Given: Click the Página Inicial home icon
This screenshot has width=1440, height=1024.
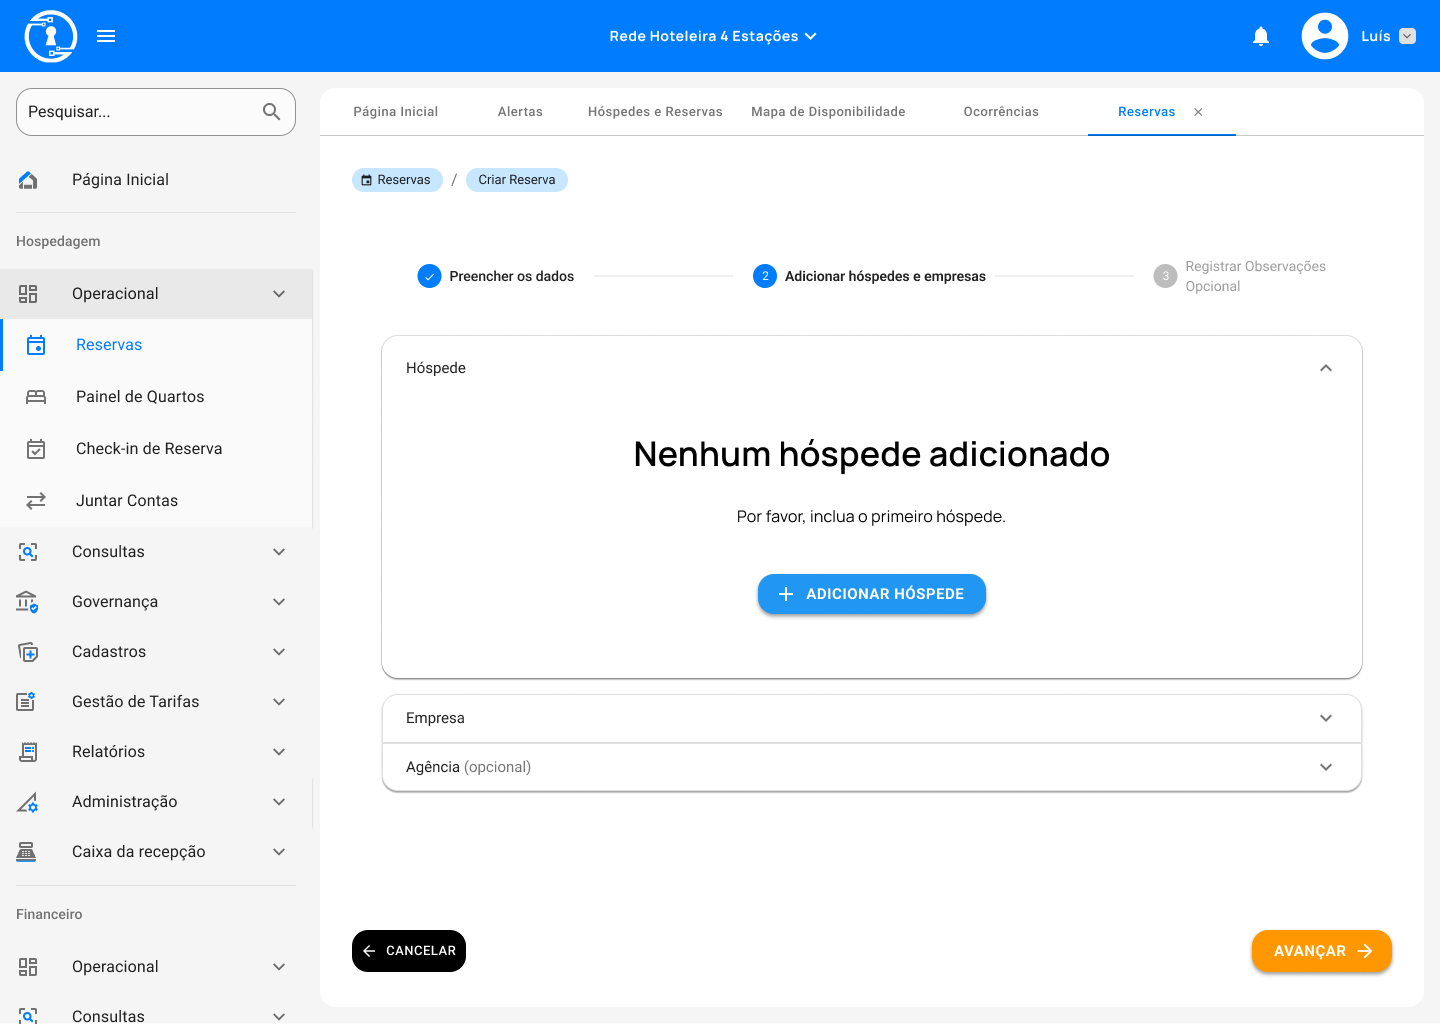Looking at the screenshot, I should click(28, 180).
